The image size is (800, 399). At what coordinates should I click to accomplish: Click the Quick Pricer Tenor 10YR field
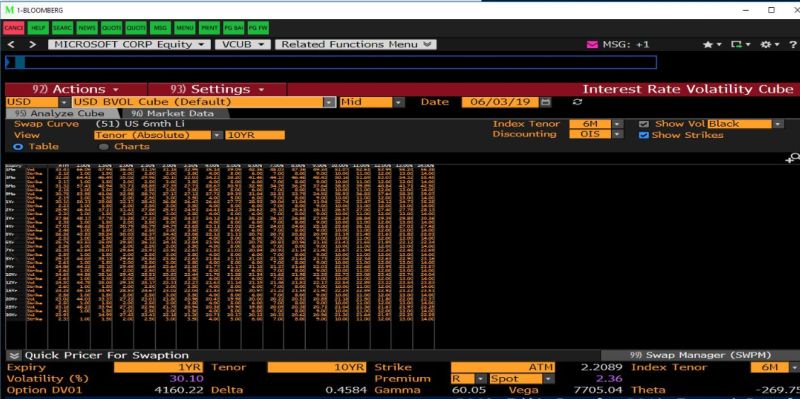pos(317,367)
